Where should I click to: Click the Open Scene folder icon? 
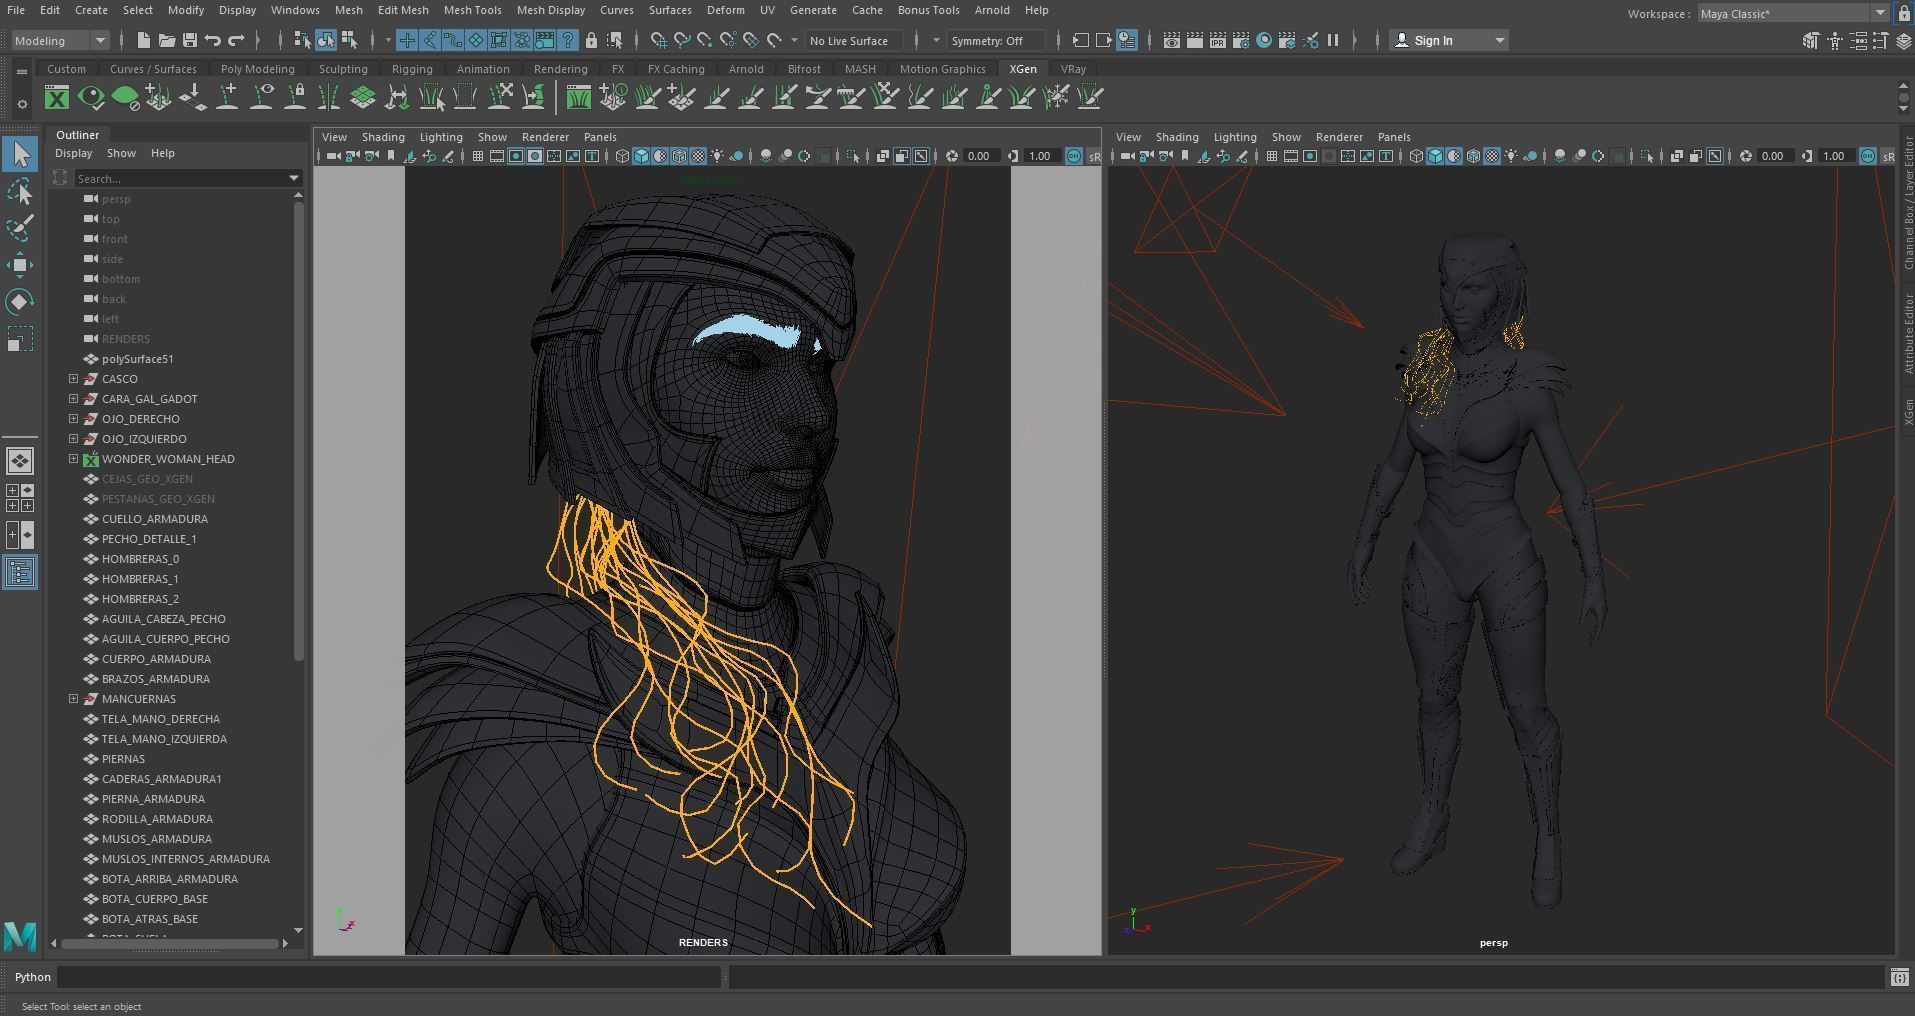[166, 40]
